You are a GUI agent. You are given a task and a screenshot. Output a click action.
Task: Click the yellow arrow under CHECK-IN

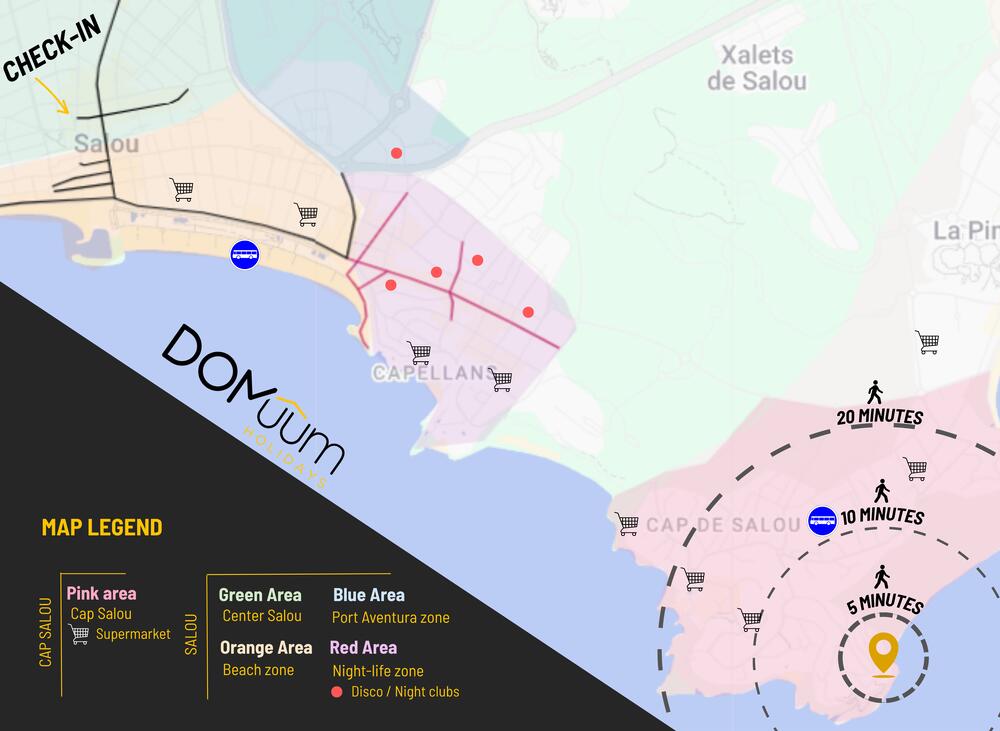click(x=52, y=96)
